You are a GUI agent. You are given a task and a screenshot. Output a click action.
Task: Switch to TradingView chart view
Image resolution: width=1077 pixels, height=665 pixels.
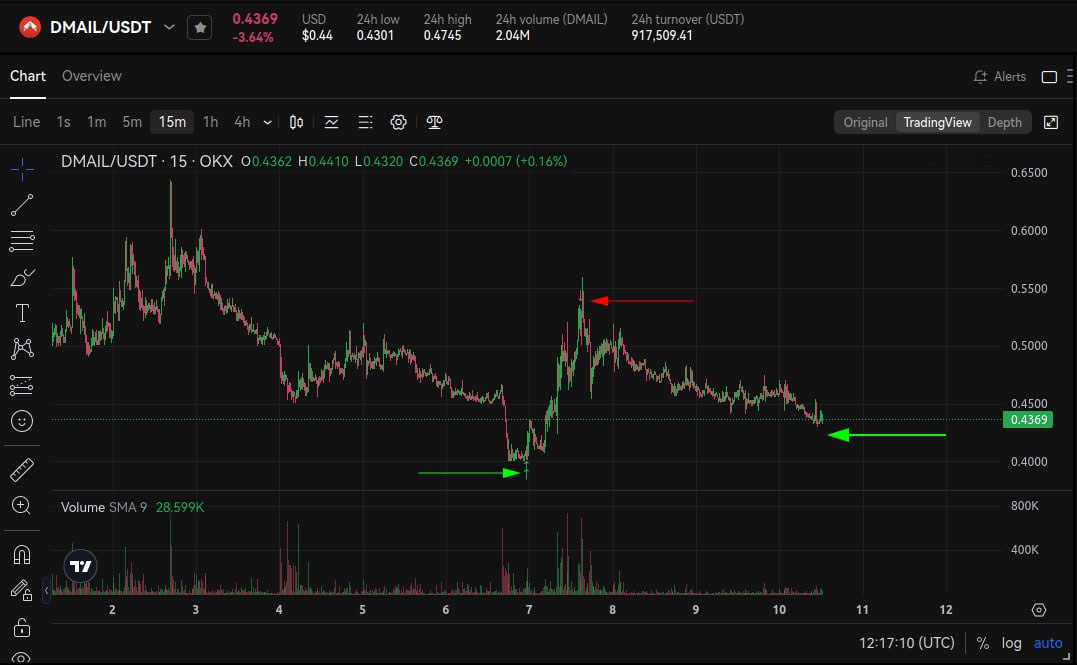pyautogui.click(x=937, y=122)
